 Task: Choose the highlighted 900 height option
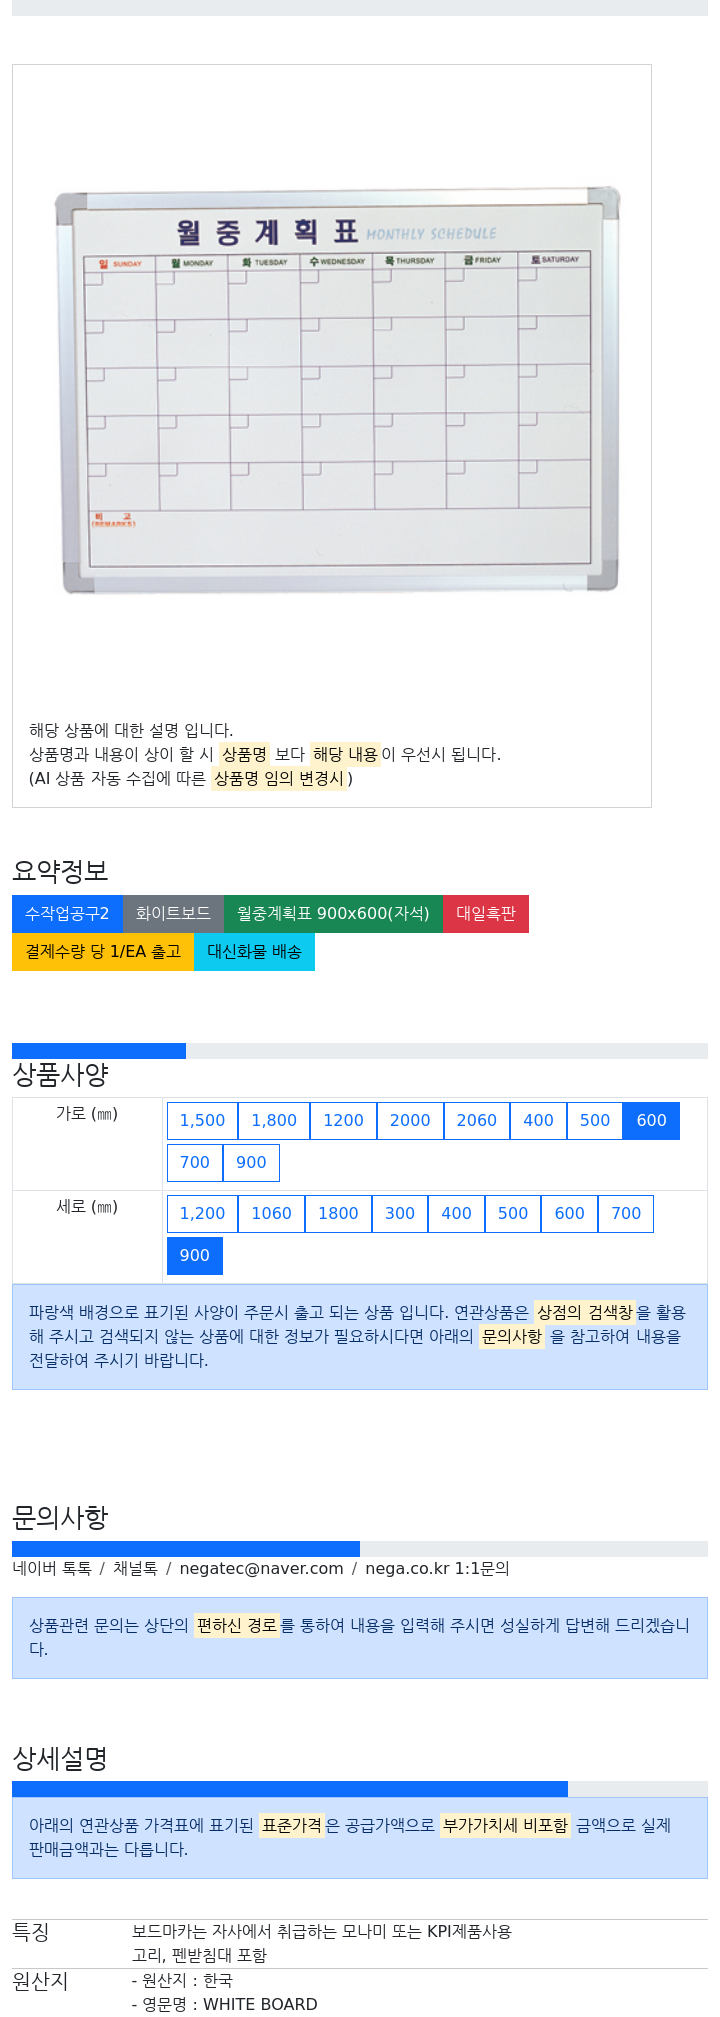(195, 1255)
